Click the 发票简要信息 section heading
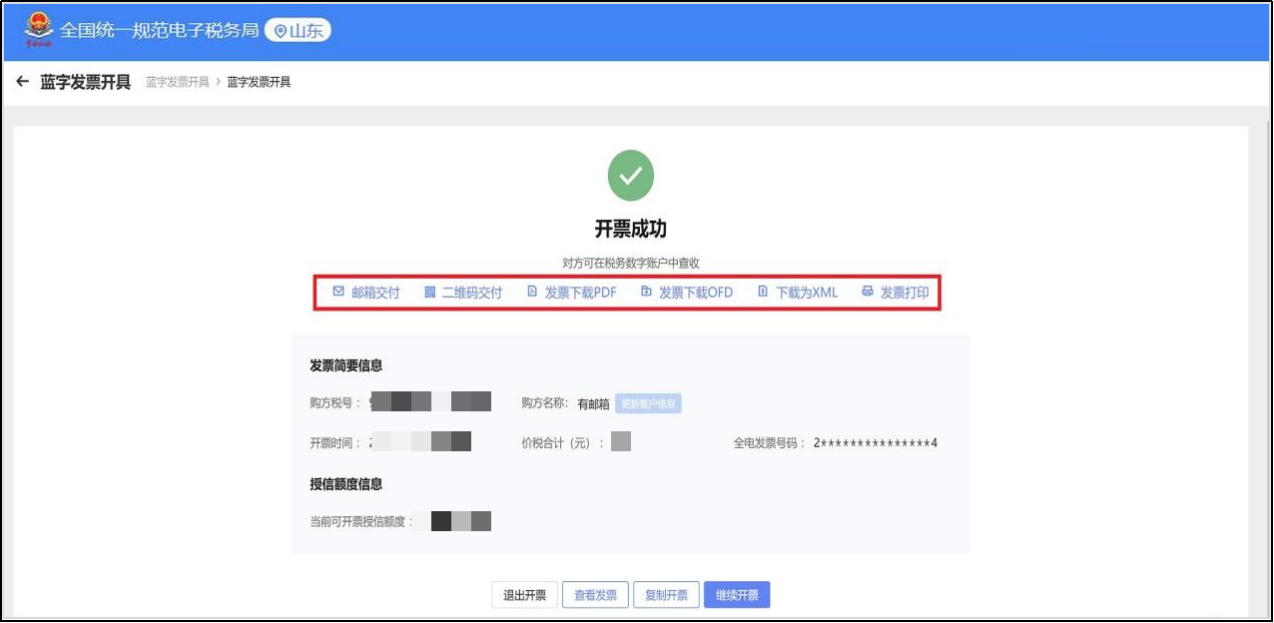This screenshot has height=623, width=1274. coord(346,366)
